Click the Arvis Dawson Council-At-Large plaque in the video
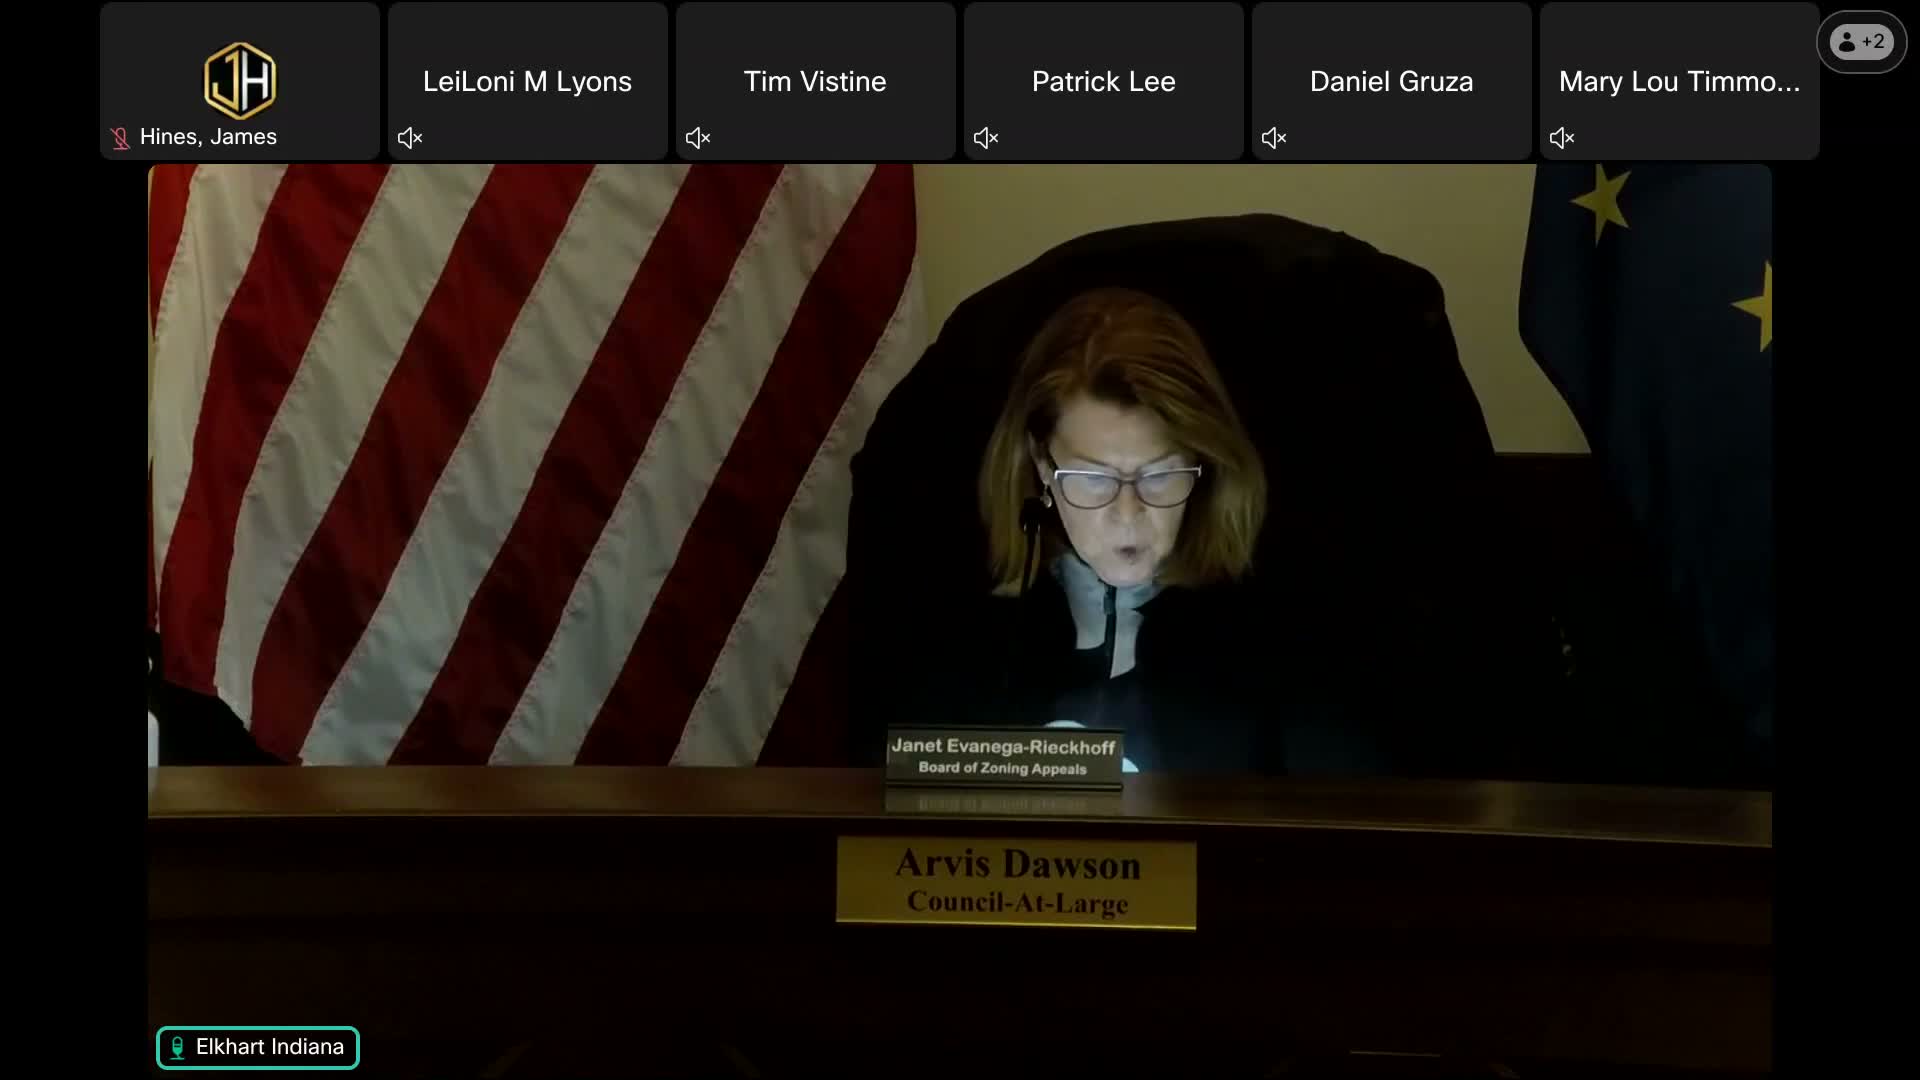Image resolution: width=1920 pixels, height=1080 pixels. [x=1016, y=882]
